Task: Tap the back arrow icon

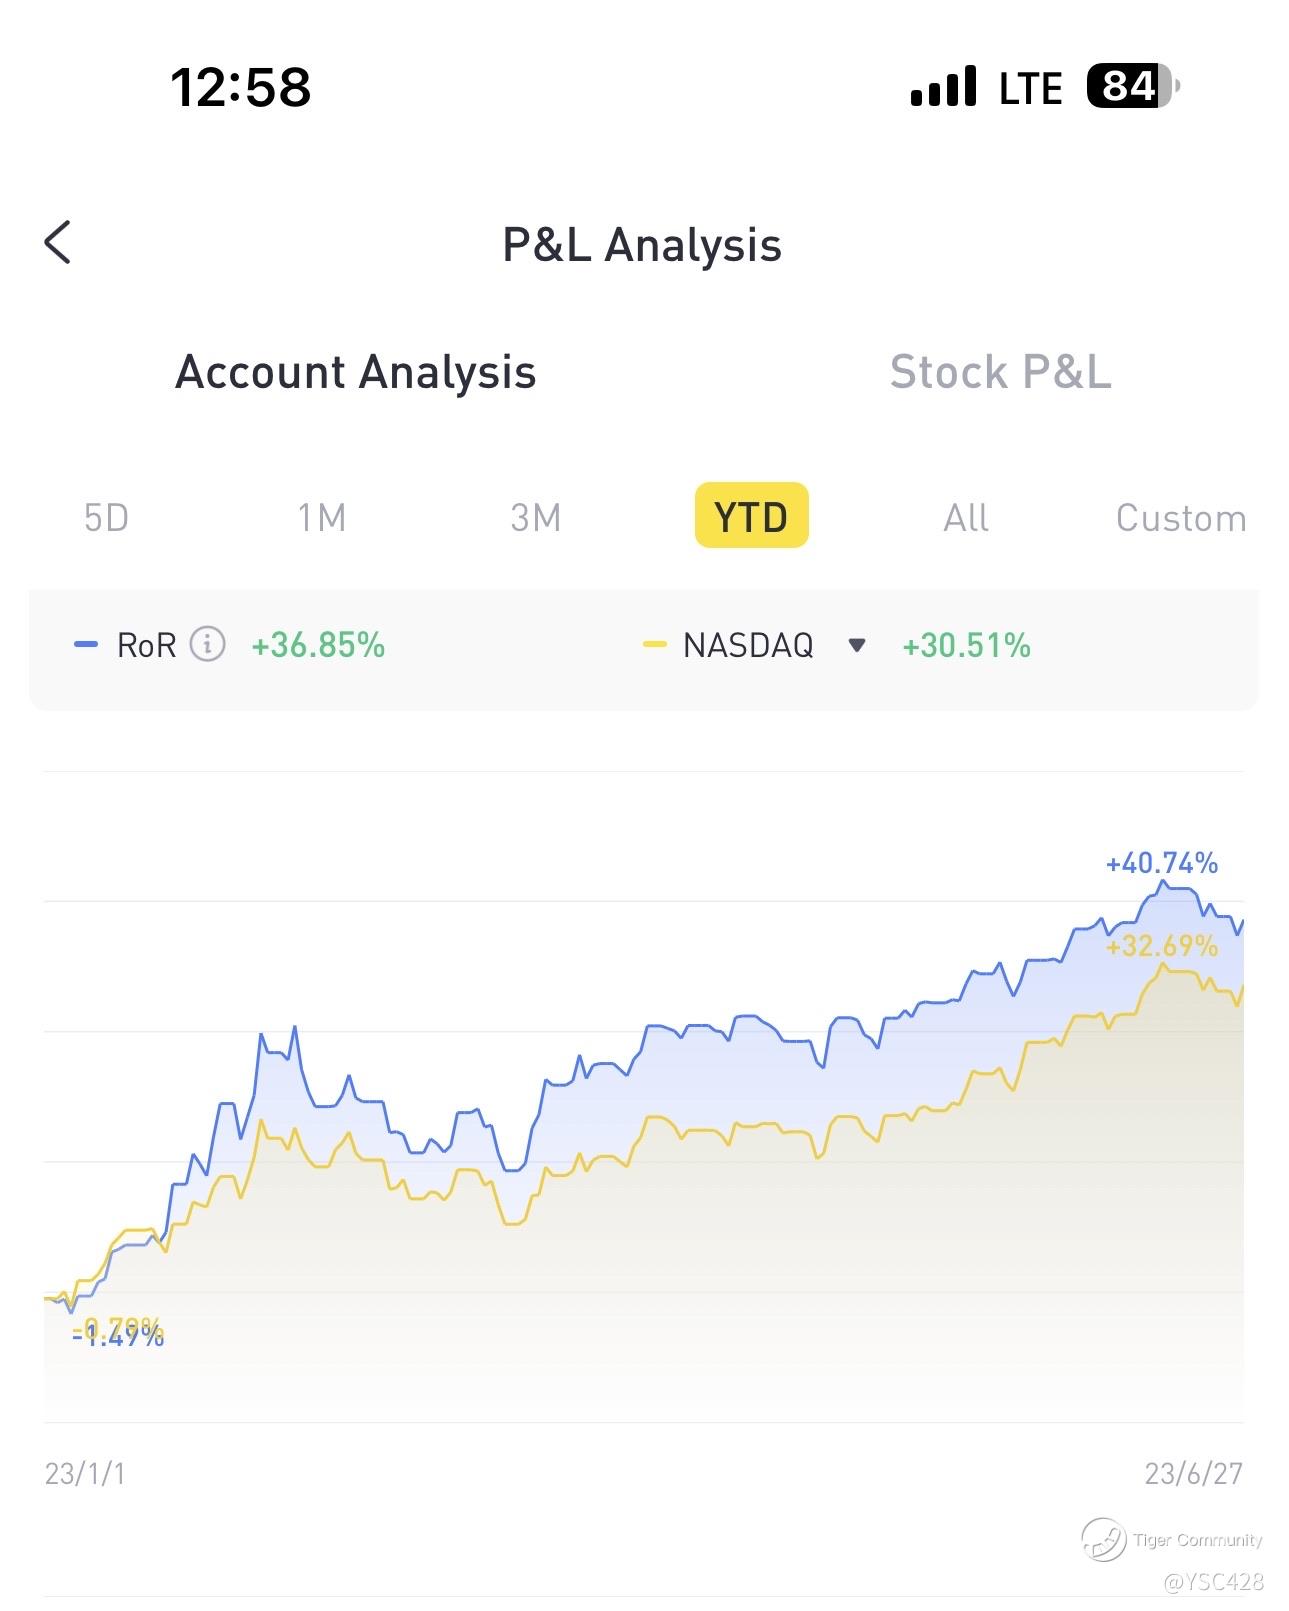Action: point(58,242)
